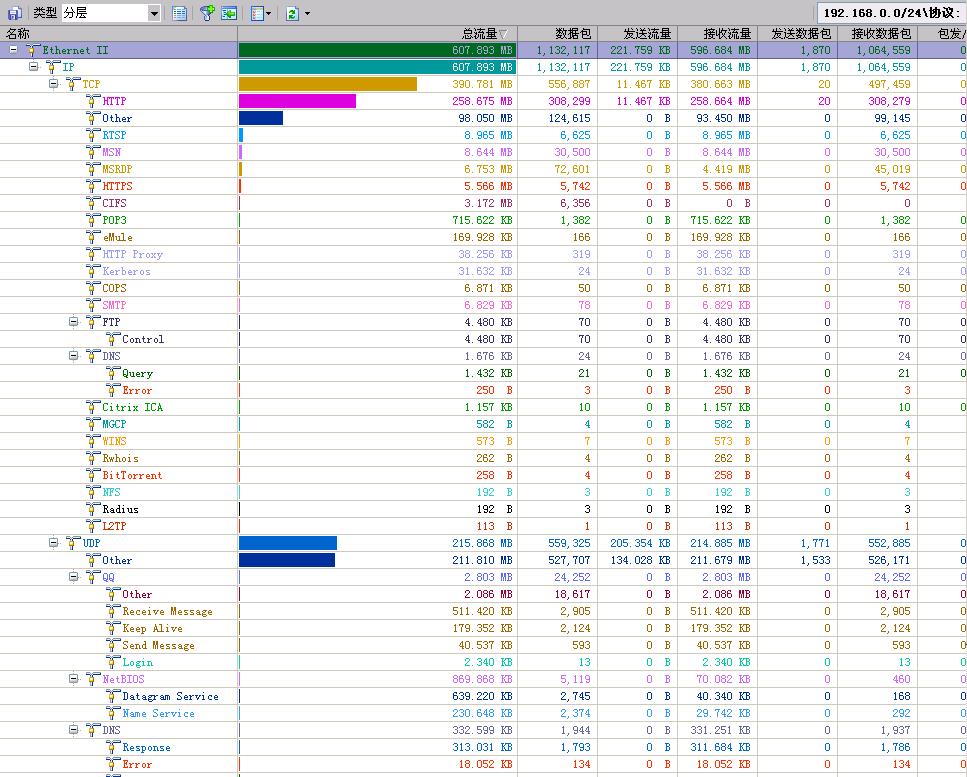Click the magenta HTTP traffic bar
The height and width of the screenshot is (777, 967).
[297, 101]
